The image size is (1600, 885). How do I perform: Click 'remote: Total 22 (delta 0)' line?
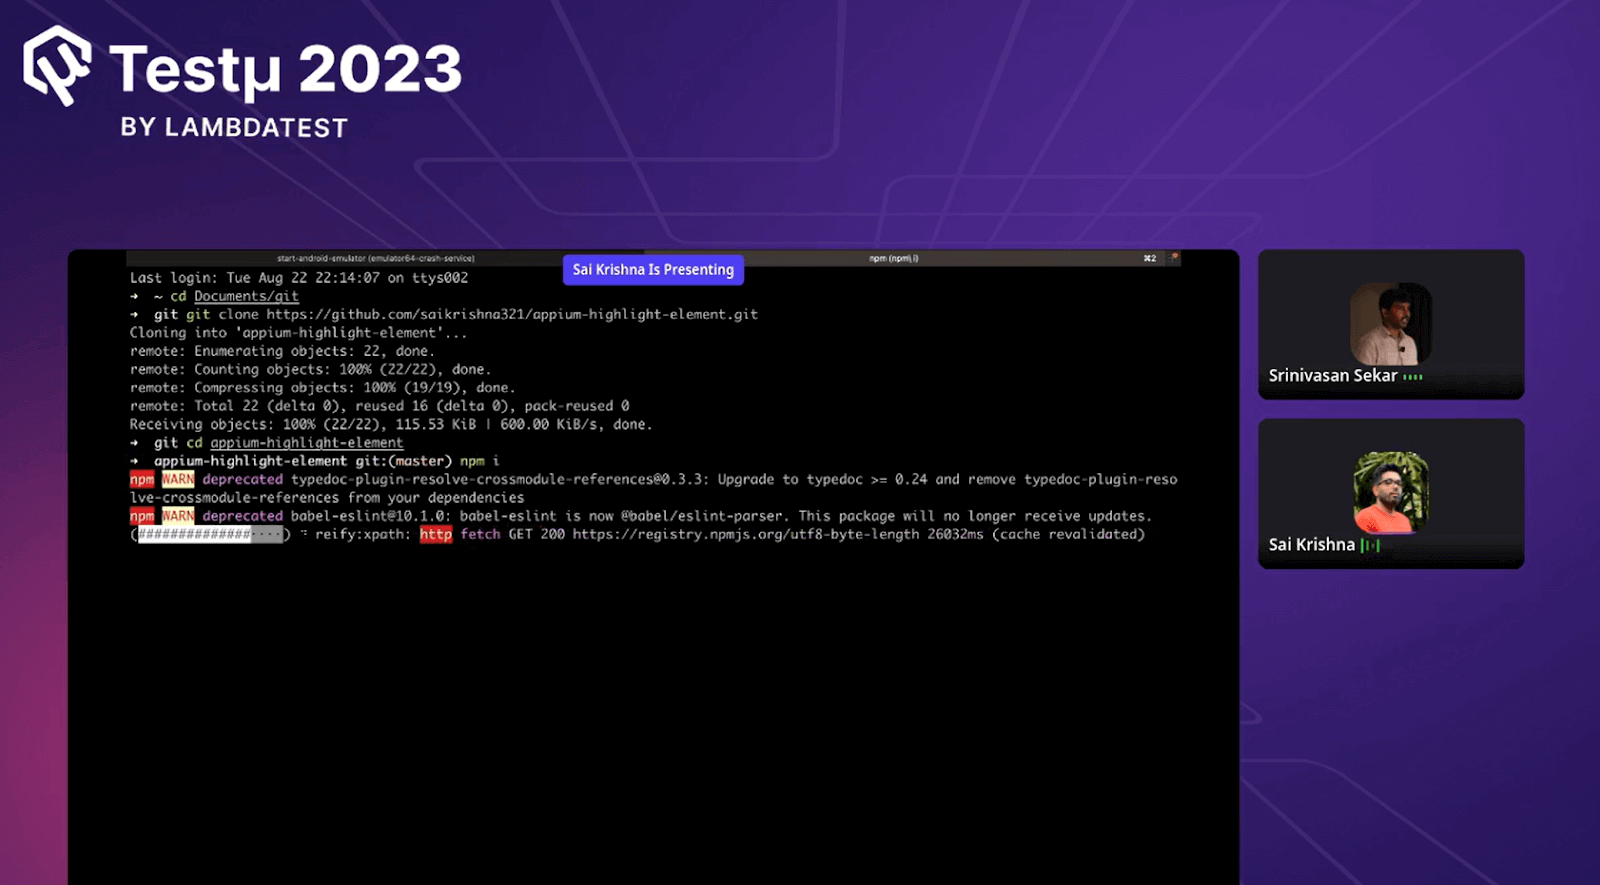tap(379, 406)
